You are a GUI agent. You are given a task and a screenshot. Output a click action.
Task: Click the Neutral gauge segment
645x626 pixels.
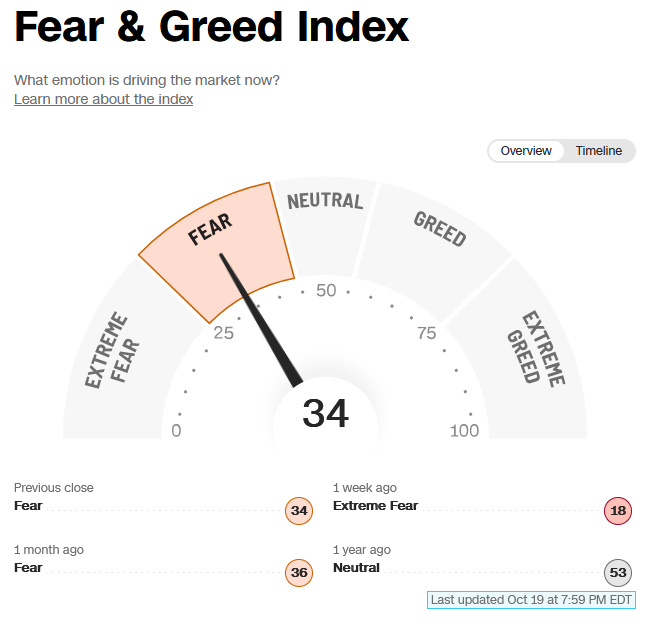pos(325,226)
